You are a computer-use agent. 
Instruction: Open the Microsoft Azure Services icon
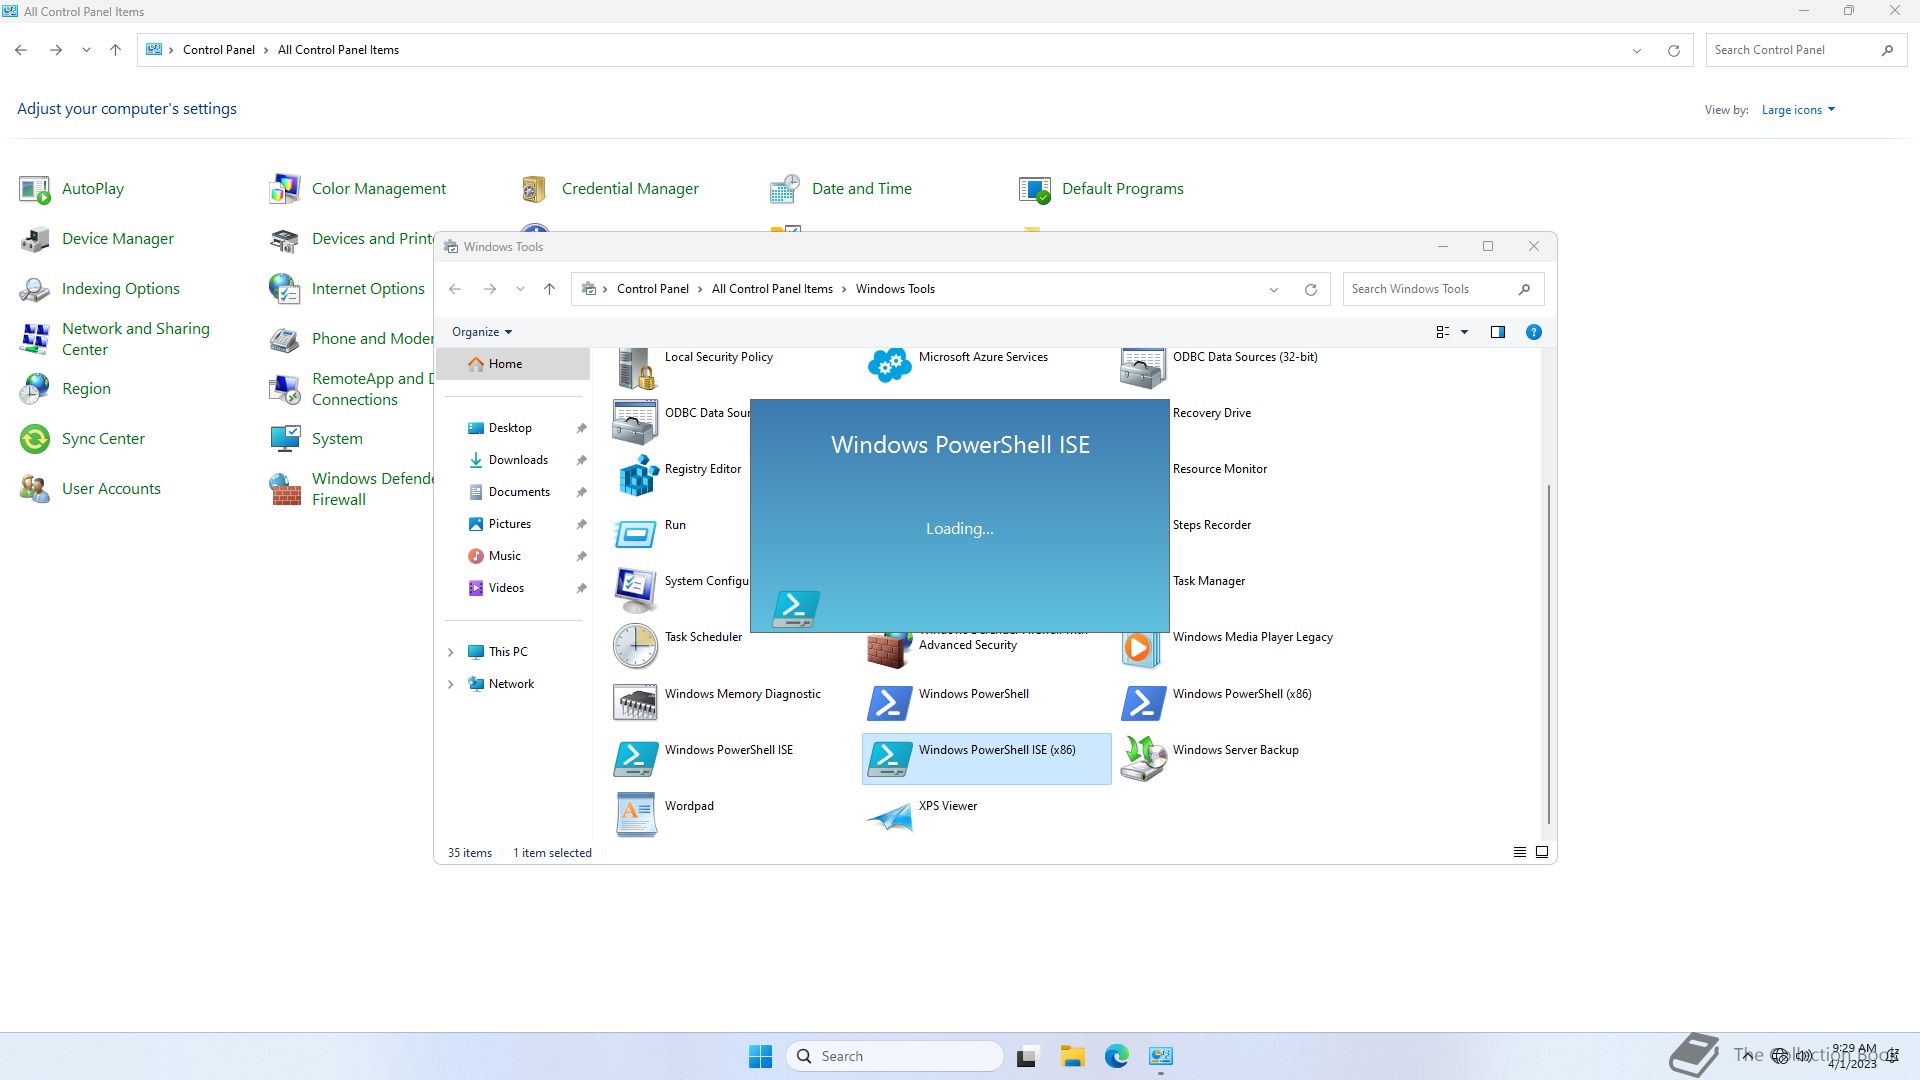tap(889, 365)
